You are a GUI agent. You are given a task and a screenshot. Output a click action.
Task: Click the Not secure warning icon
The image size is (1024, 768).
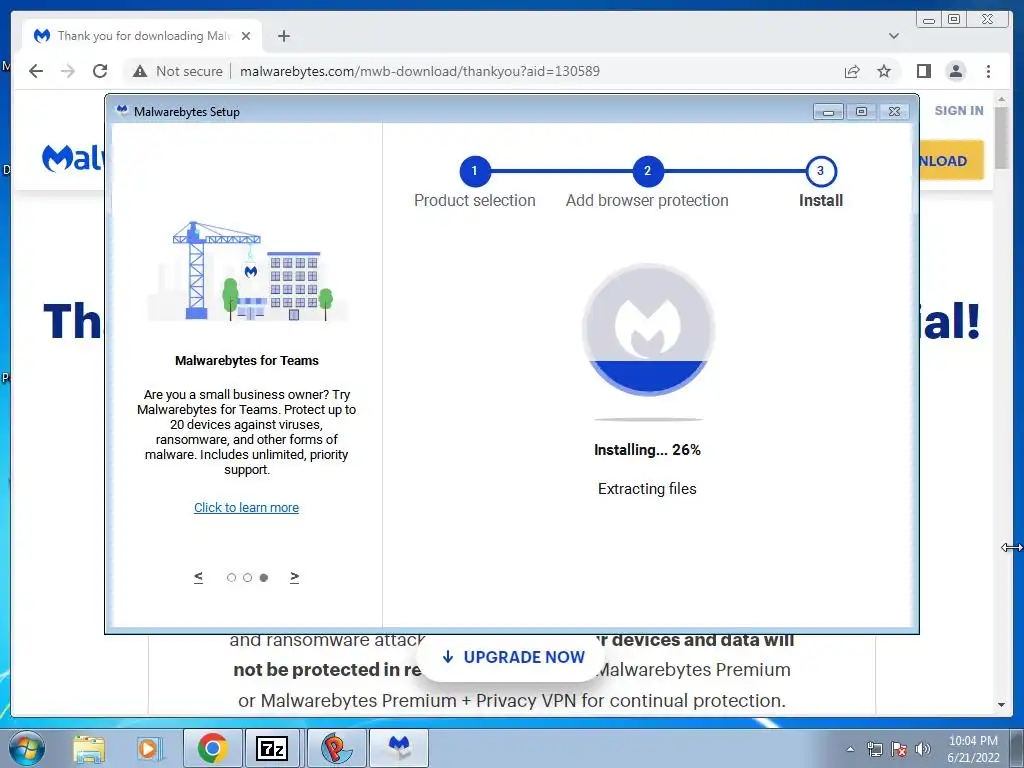pos(140,71)
